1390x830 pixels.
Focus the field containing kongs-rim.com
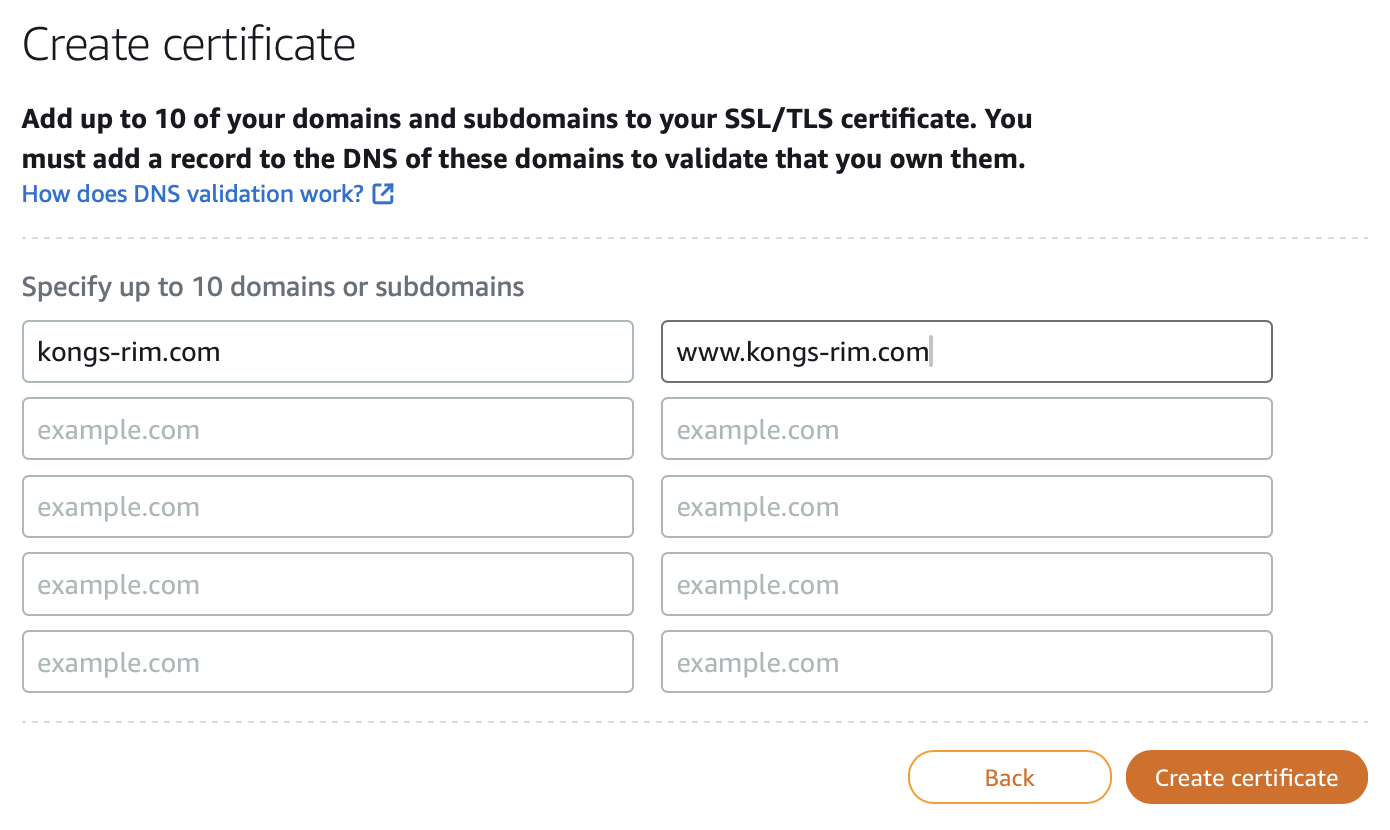(x=328, y=351)
